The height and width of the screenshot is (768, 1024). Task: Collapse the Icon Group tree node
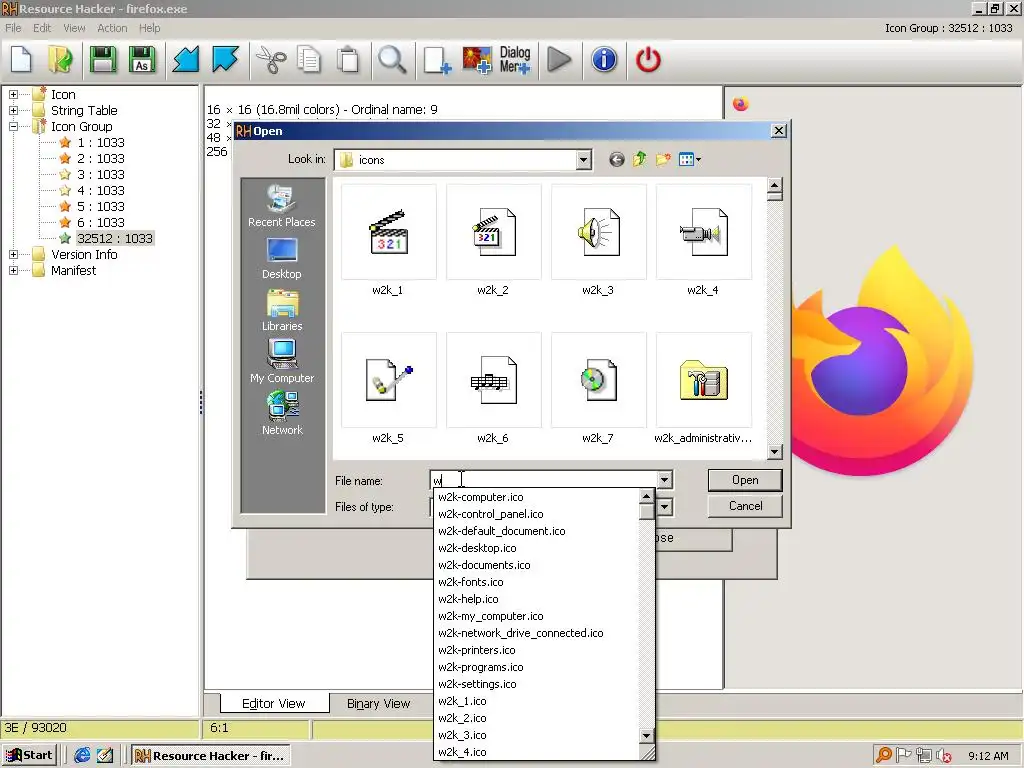tap(13, 127)
